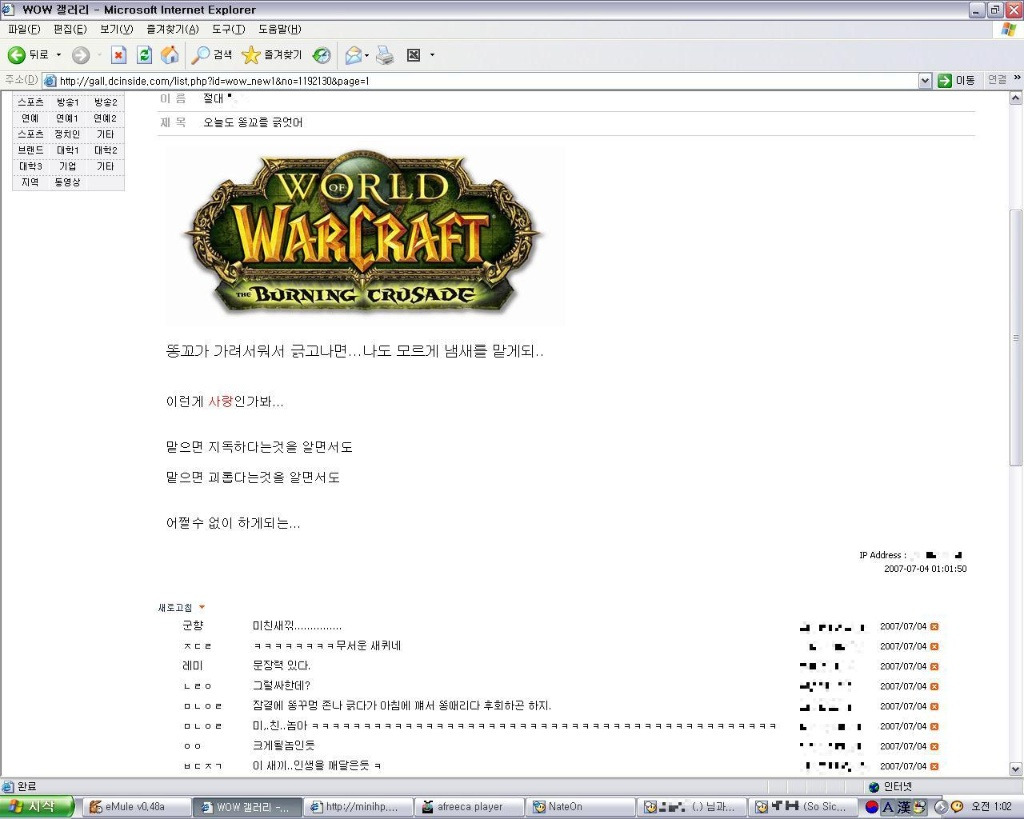The width and height of the screenshot is (1024, 819).
Task: Open the 즐겨찾기 star favorites panel
Action: point(272,56)
